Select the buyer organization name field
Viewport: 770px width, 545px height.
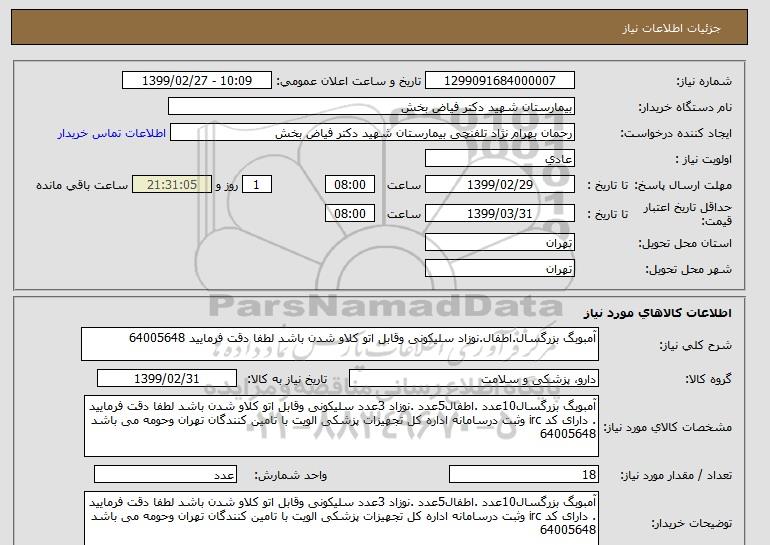coord(371,107)
